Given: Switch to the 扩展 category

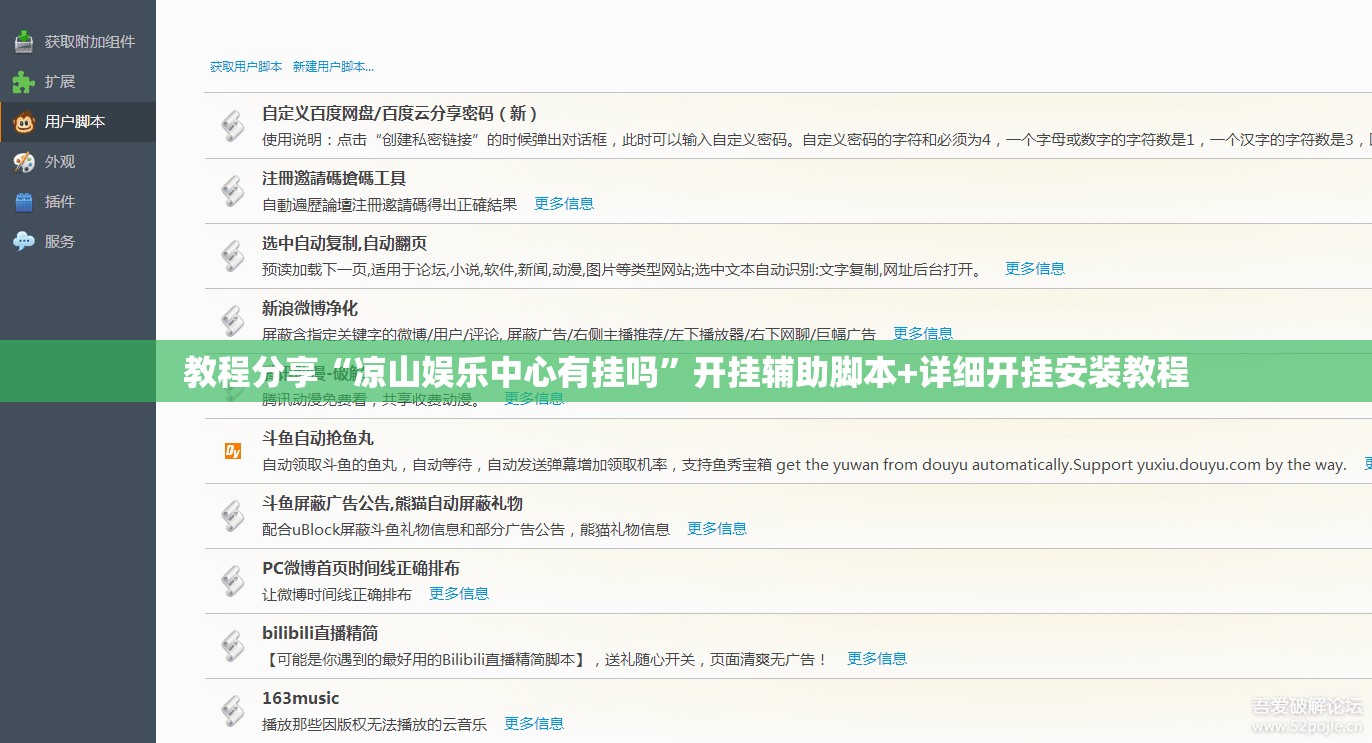Looking at the screenshot, I should click(77, 82).
